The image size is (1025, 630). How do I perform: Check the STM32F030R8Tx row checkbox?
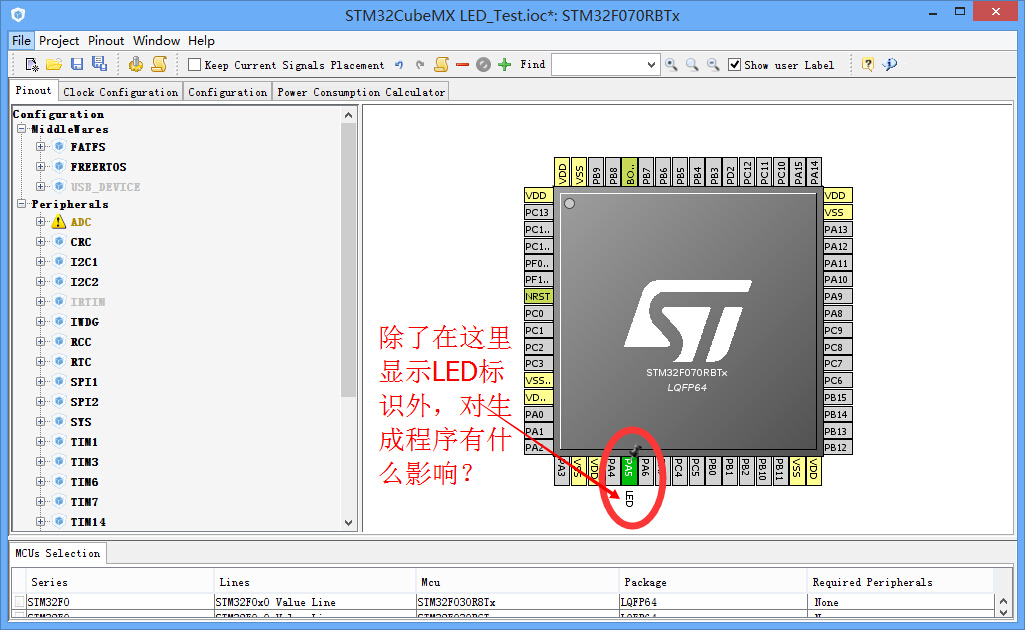[20, 601]
